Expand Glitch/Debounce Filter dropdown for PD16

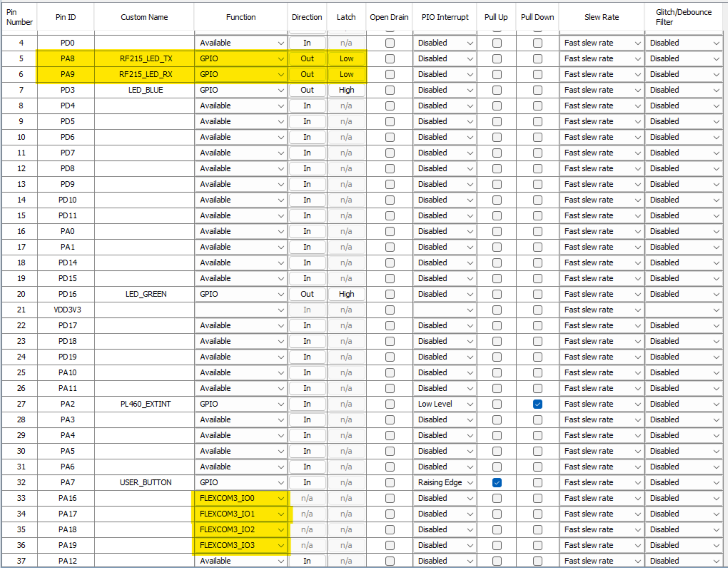684,294
